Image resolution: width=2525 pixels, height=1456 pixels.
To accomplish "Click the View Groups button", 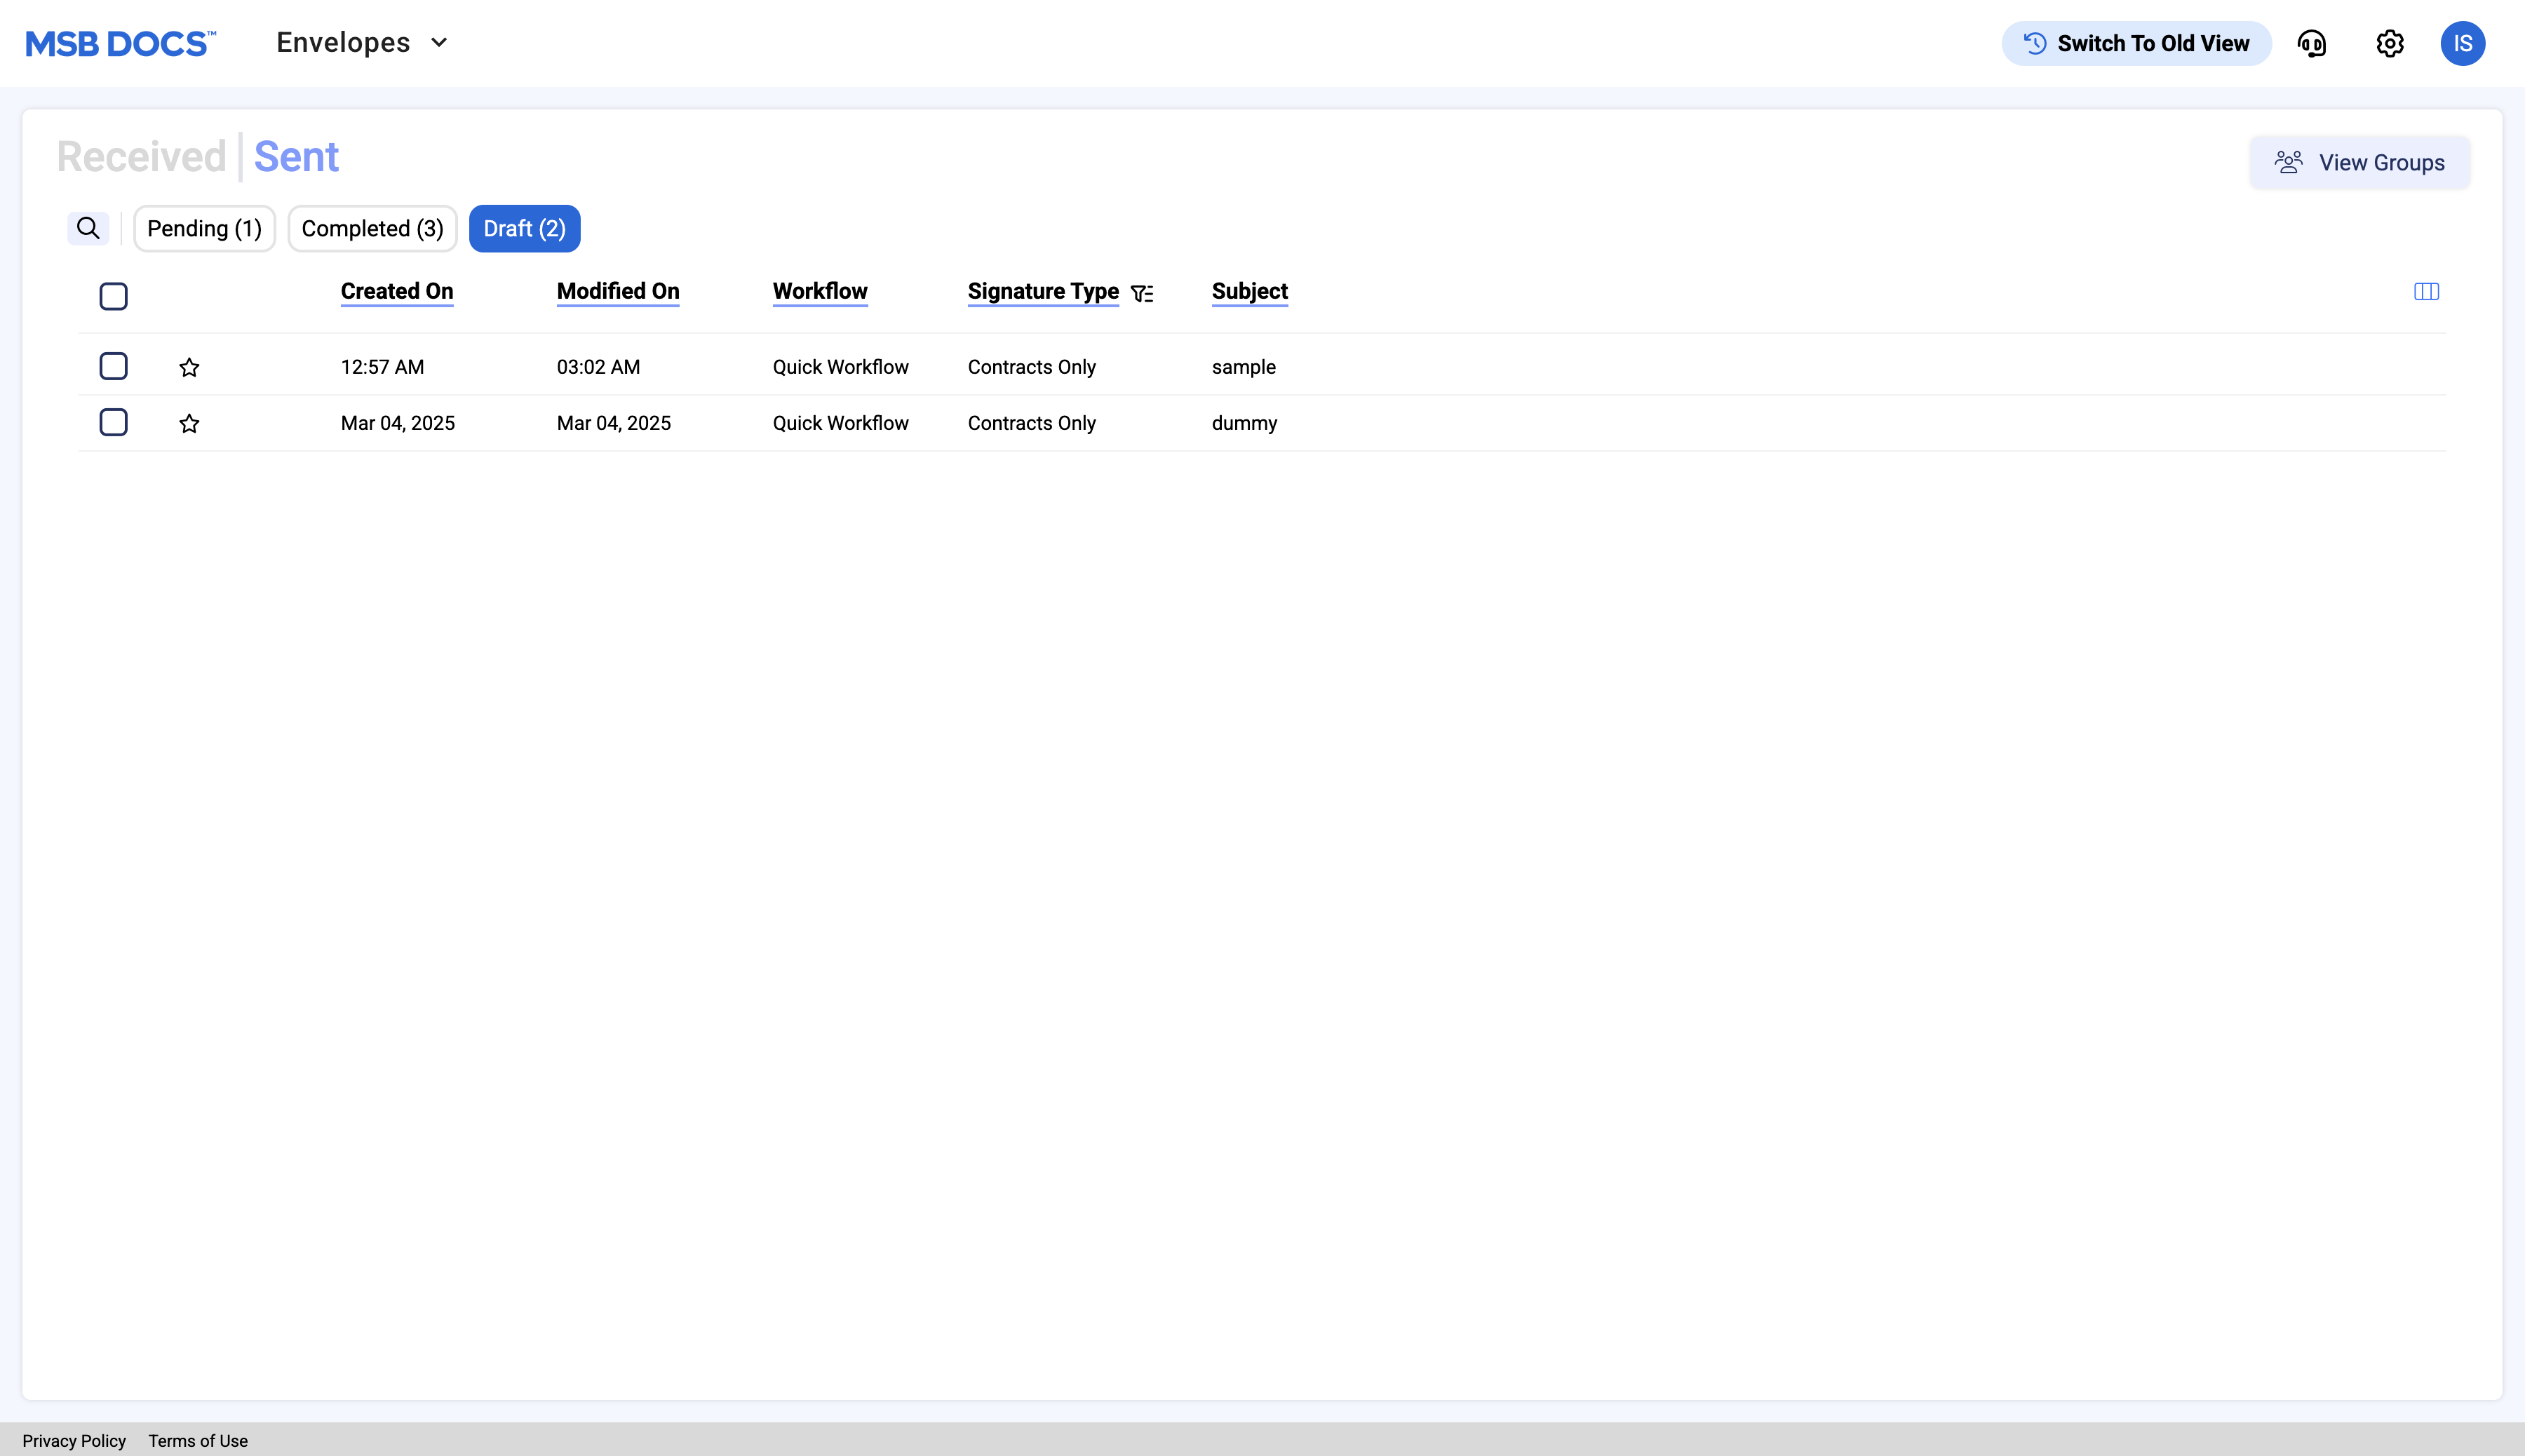I will 2359,162.
